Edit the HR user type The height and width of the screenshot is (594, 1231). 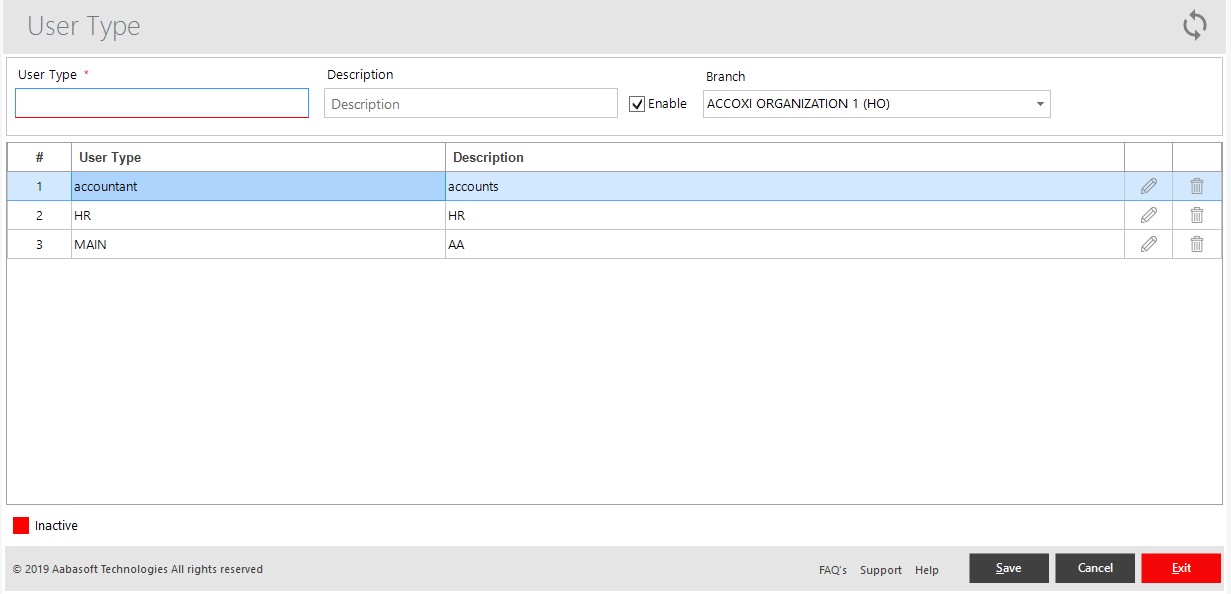(1147, 215)
